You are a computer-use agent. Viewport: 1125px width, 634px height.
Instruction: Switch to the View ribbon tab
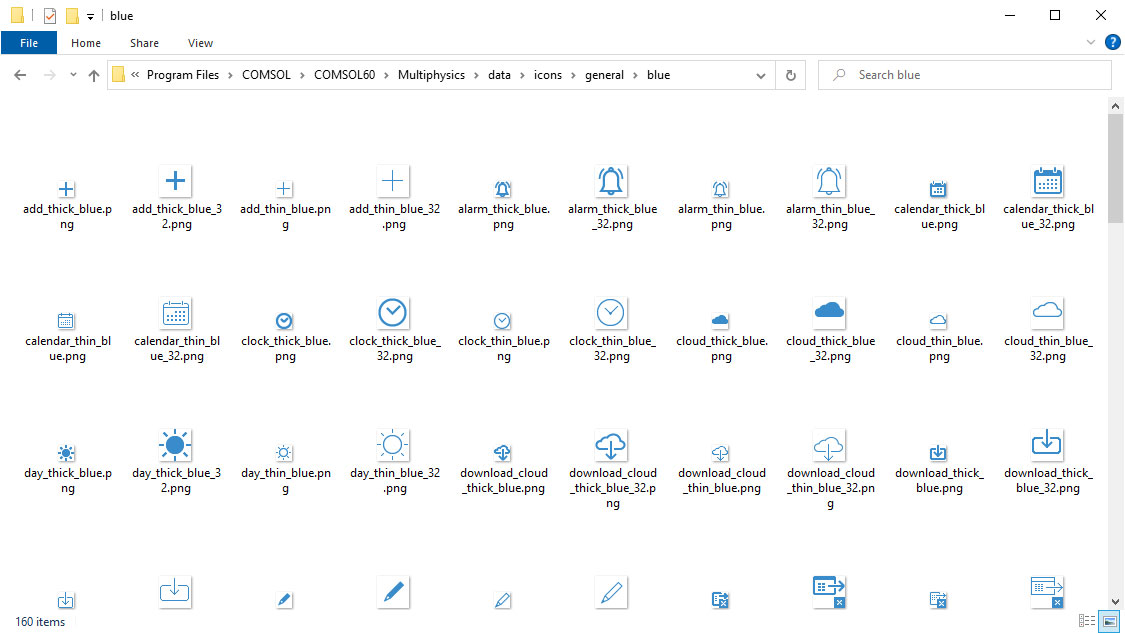coord(200,43)
